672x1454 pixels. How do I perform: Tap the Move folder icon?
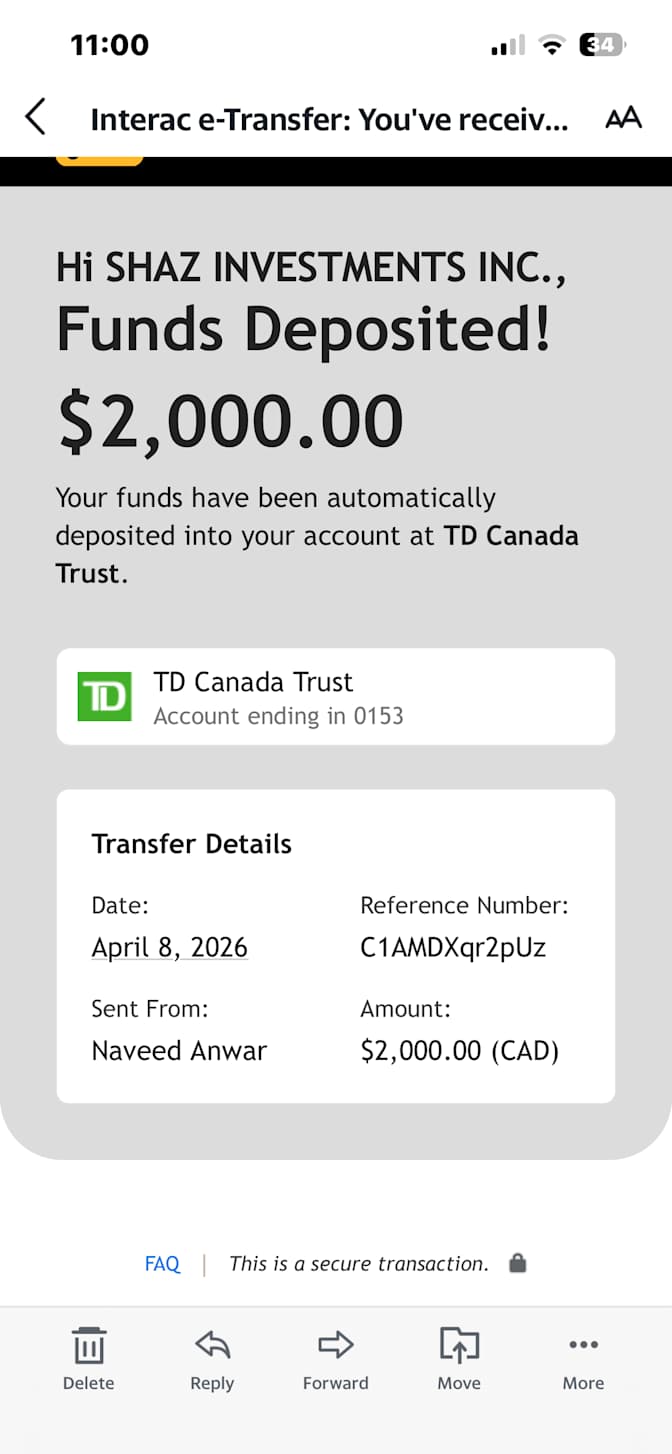(x=459, y=1345)
